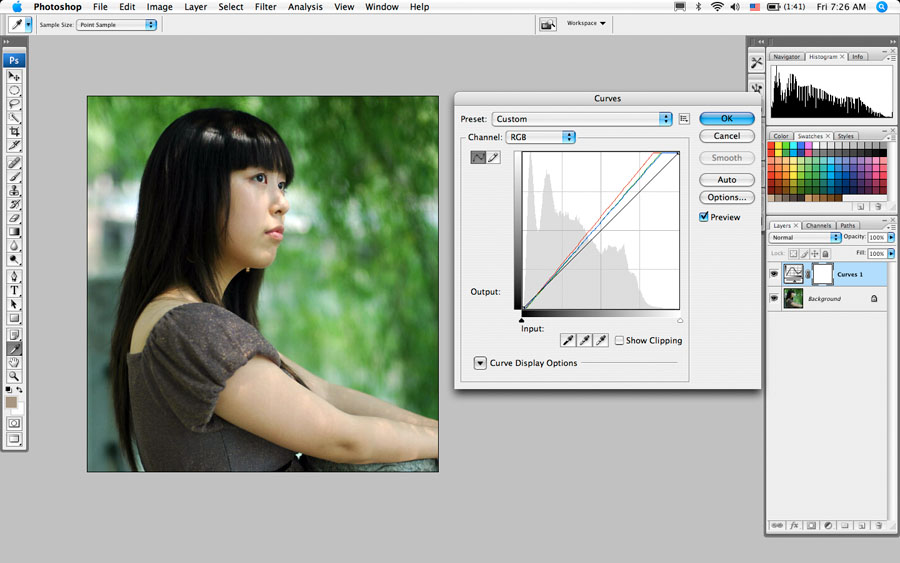This screenshot has width=900, height=563.
Task: Select the Zoom tool in toolbox
Action: tap(15, 376)
